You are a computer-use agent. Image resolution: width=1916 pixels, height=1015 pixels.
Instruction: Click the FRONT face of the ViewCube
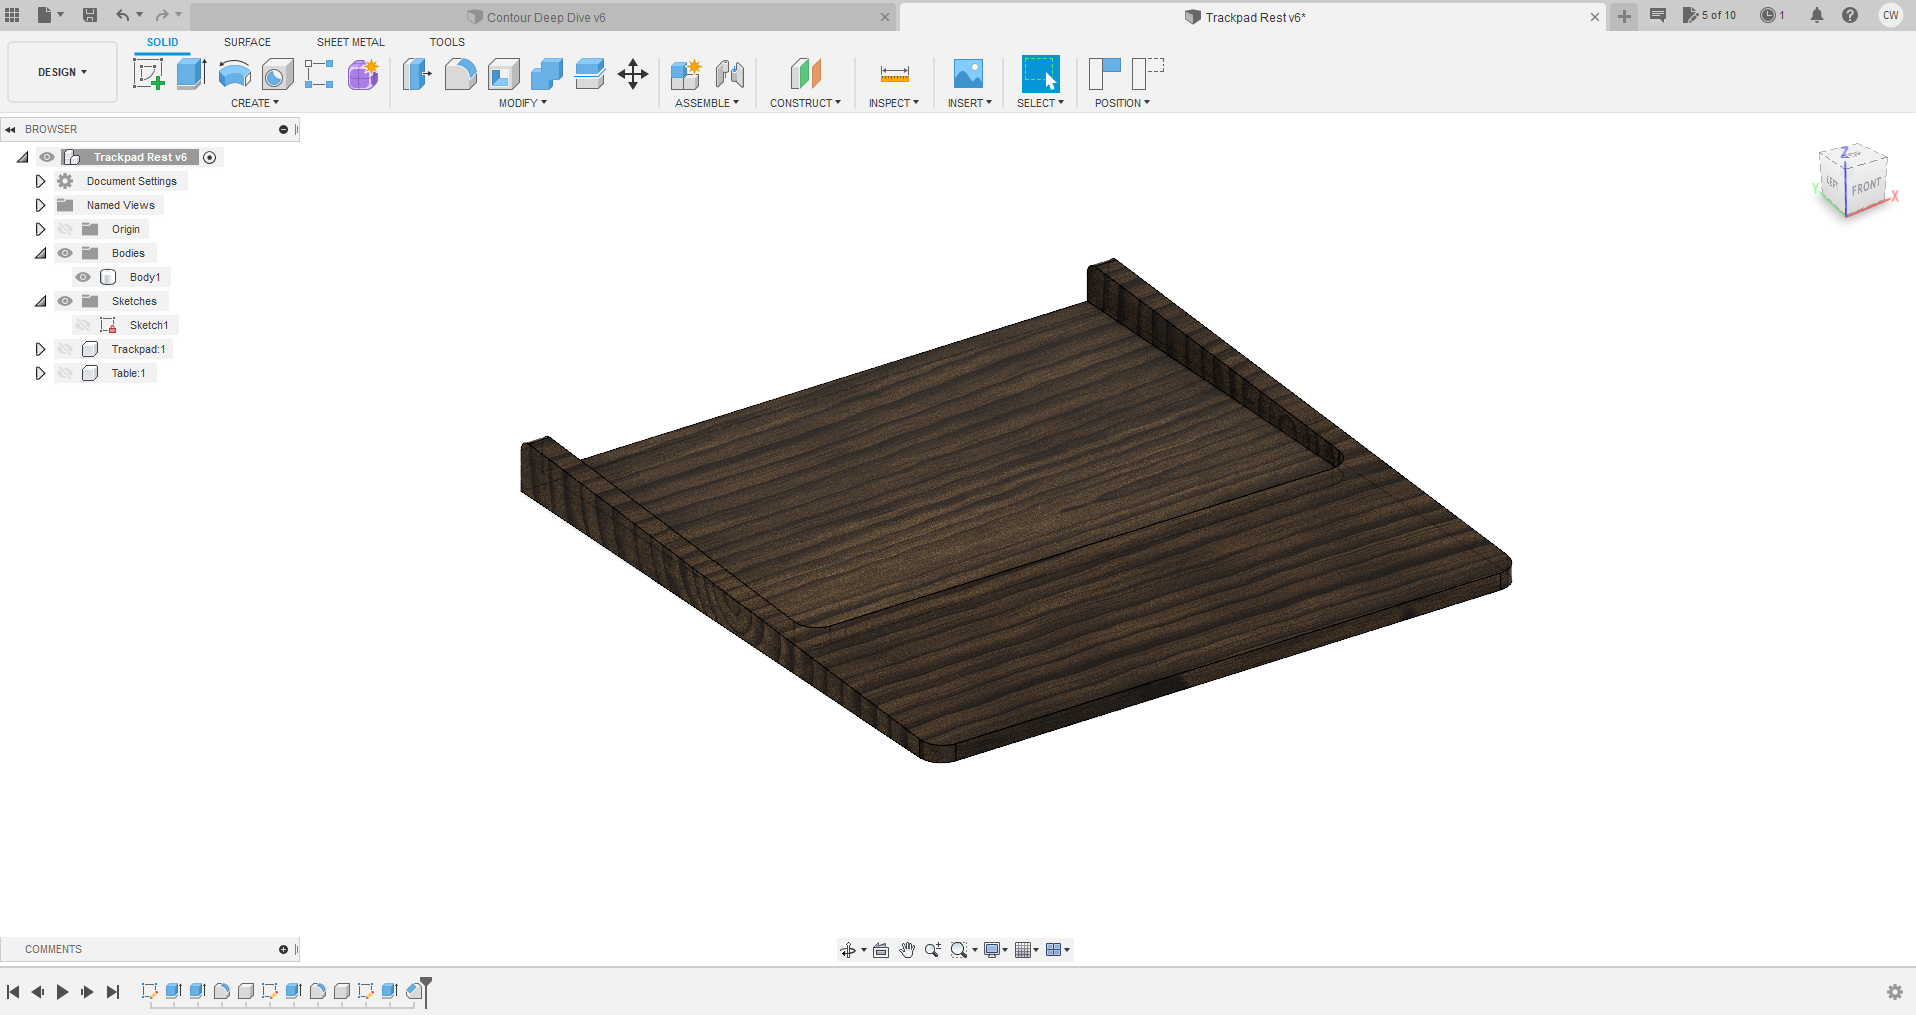click(1866, 187)
